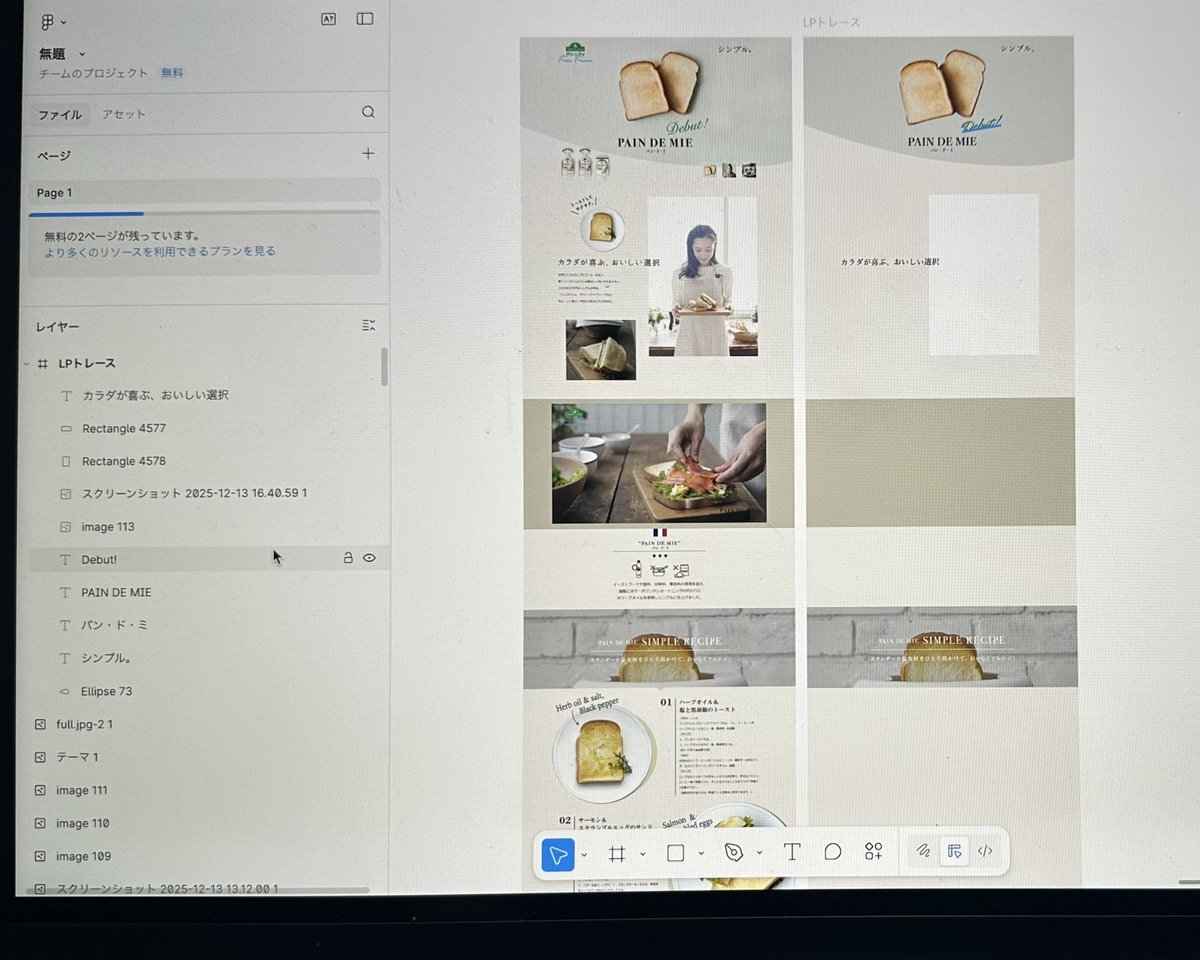Click the ページ section header

(54, 155)
